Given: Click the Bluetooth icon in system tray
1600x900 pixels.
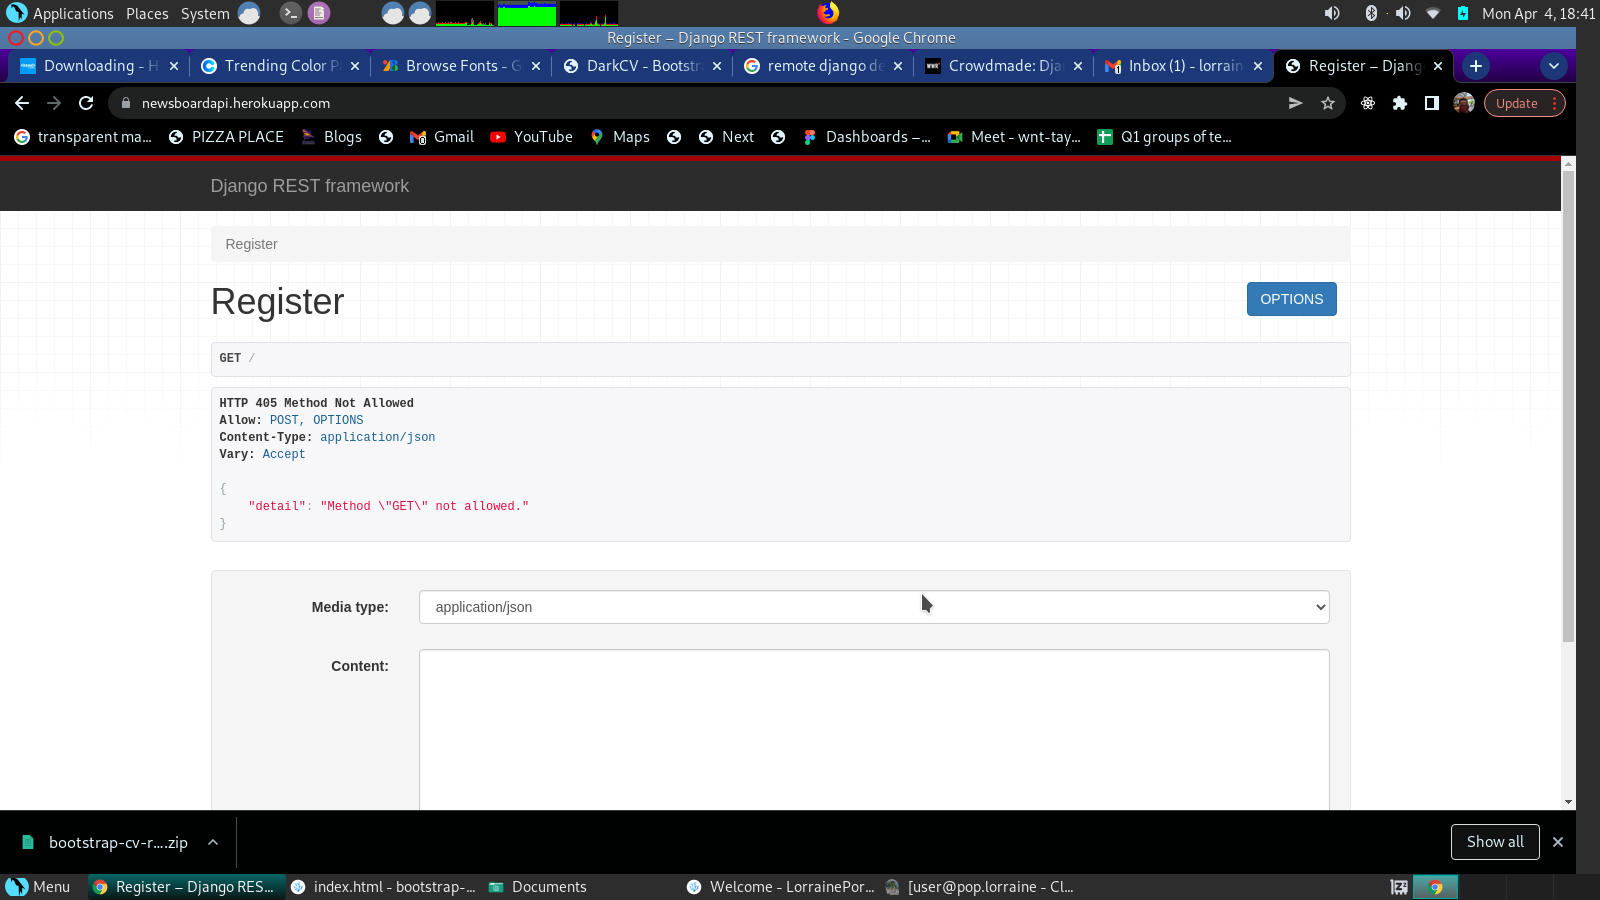Looking at the screenshot, I should point(1371,13).
